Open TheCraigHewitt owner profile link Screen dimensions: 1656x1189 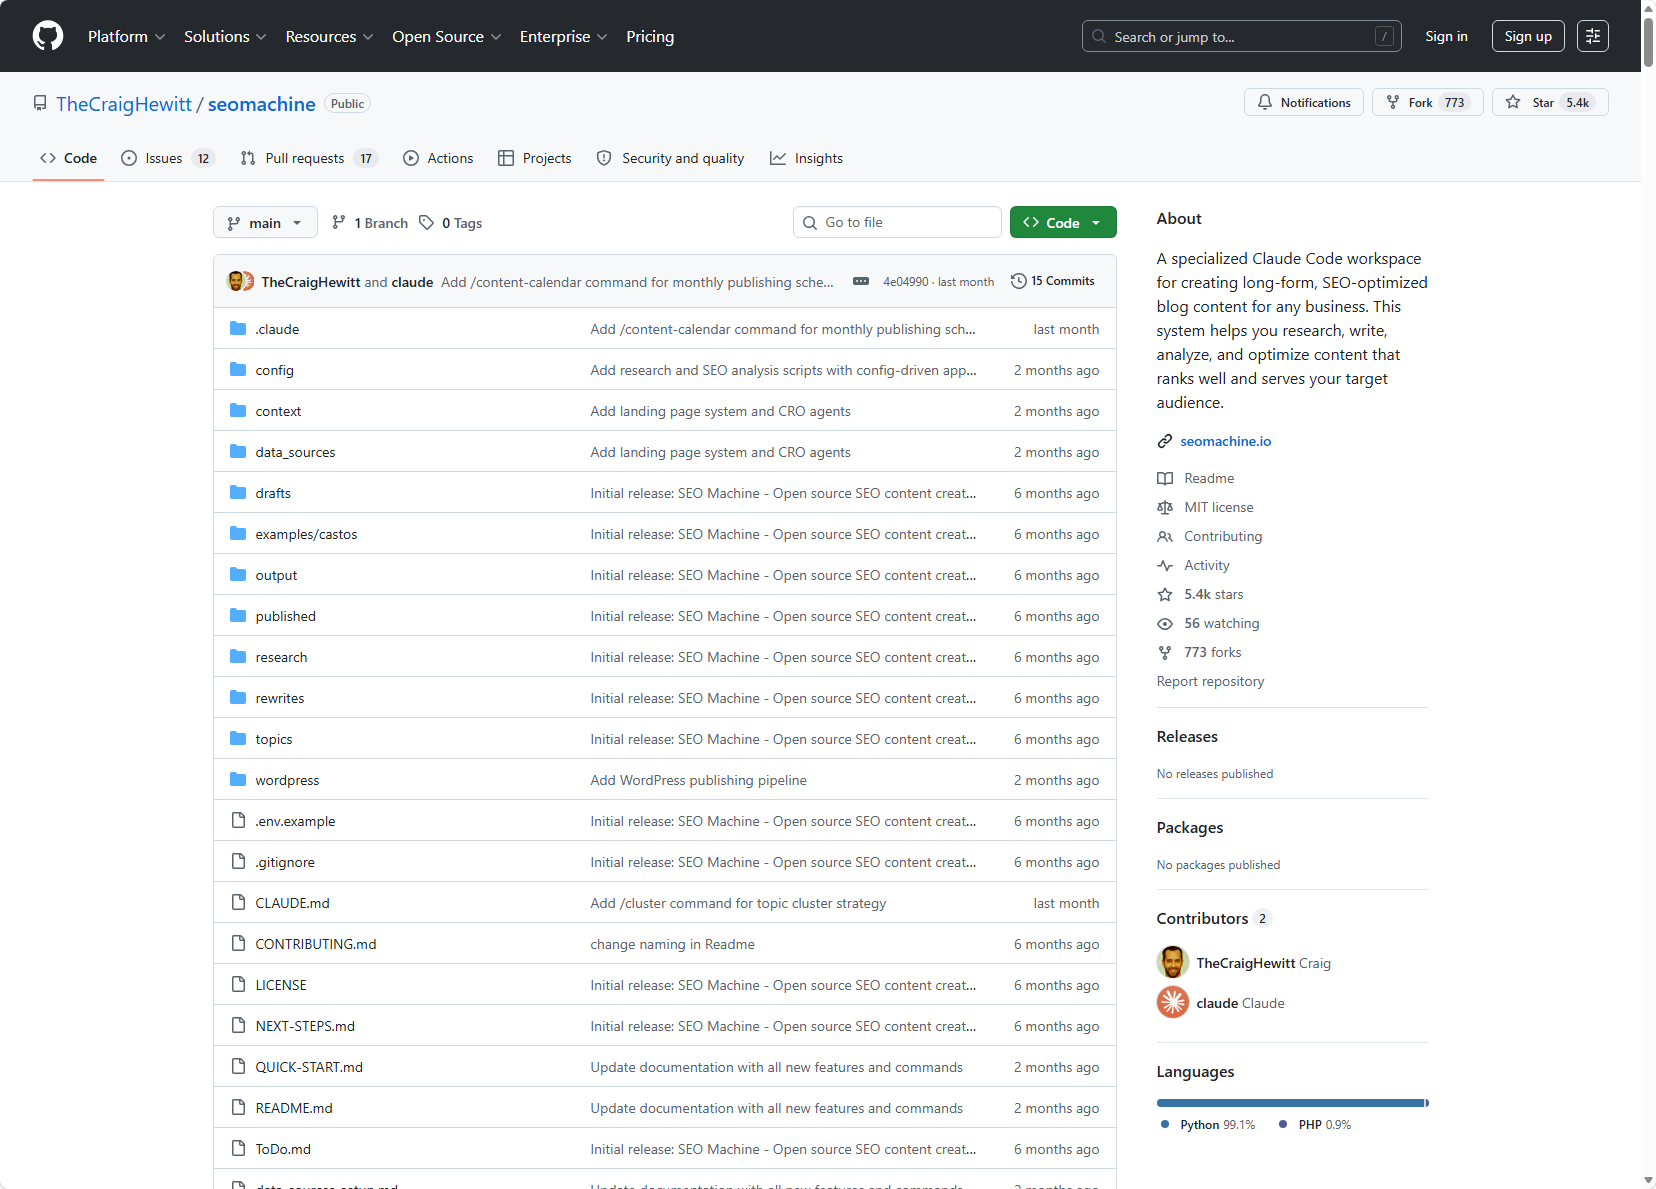tap(124, 104)
